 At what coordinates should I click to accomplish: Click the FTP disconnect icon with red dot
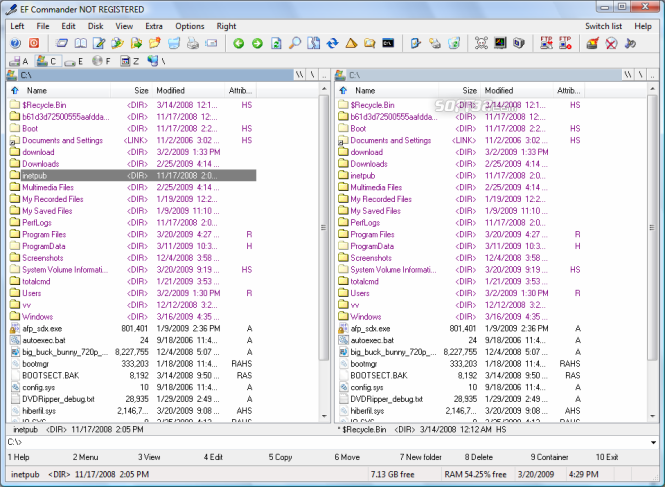coord(565,43)
